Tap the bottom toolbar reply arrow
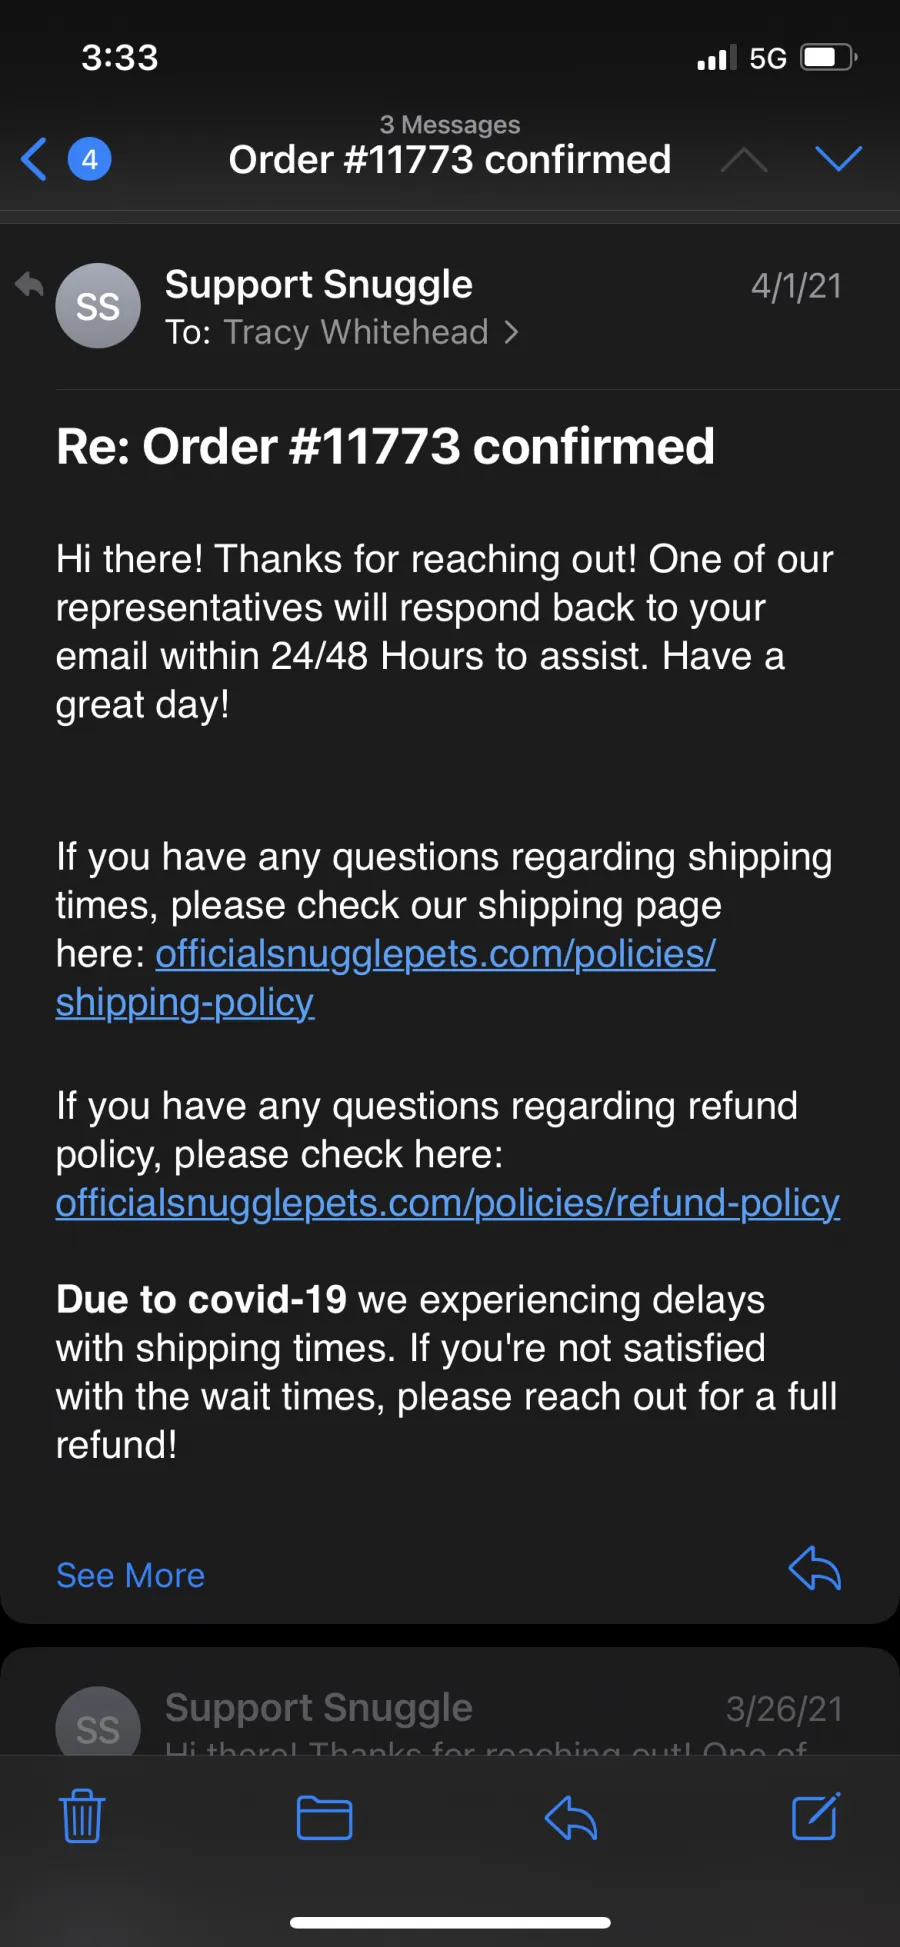The width and height of the screenshot is (900, 1947). [571, 1817]
